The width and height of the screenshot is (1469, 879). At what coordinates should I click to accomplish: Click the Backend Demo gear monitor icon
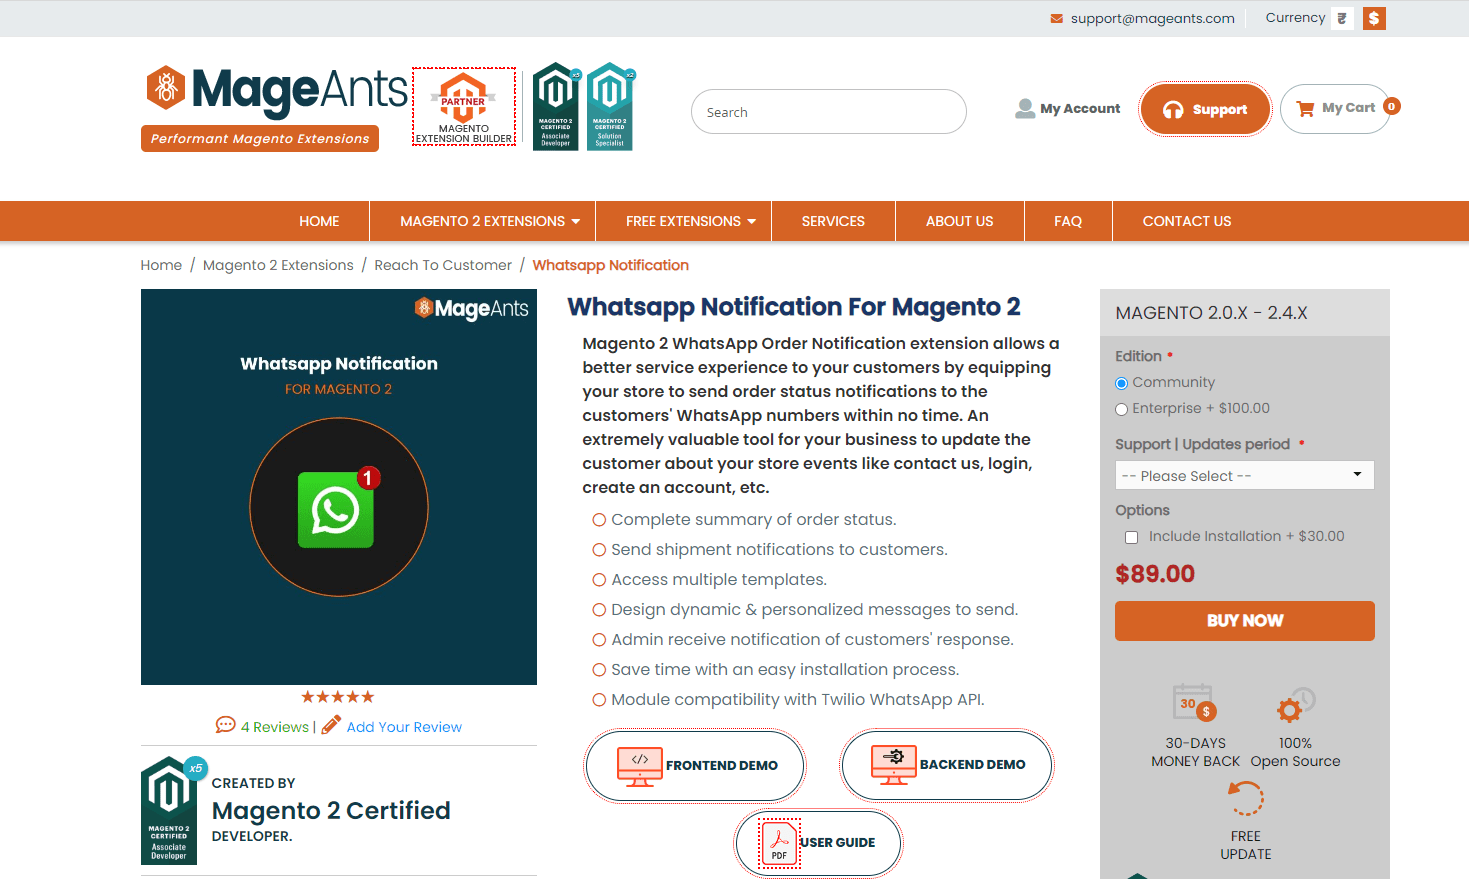pos(894,765)
